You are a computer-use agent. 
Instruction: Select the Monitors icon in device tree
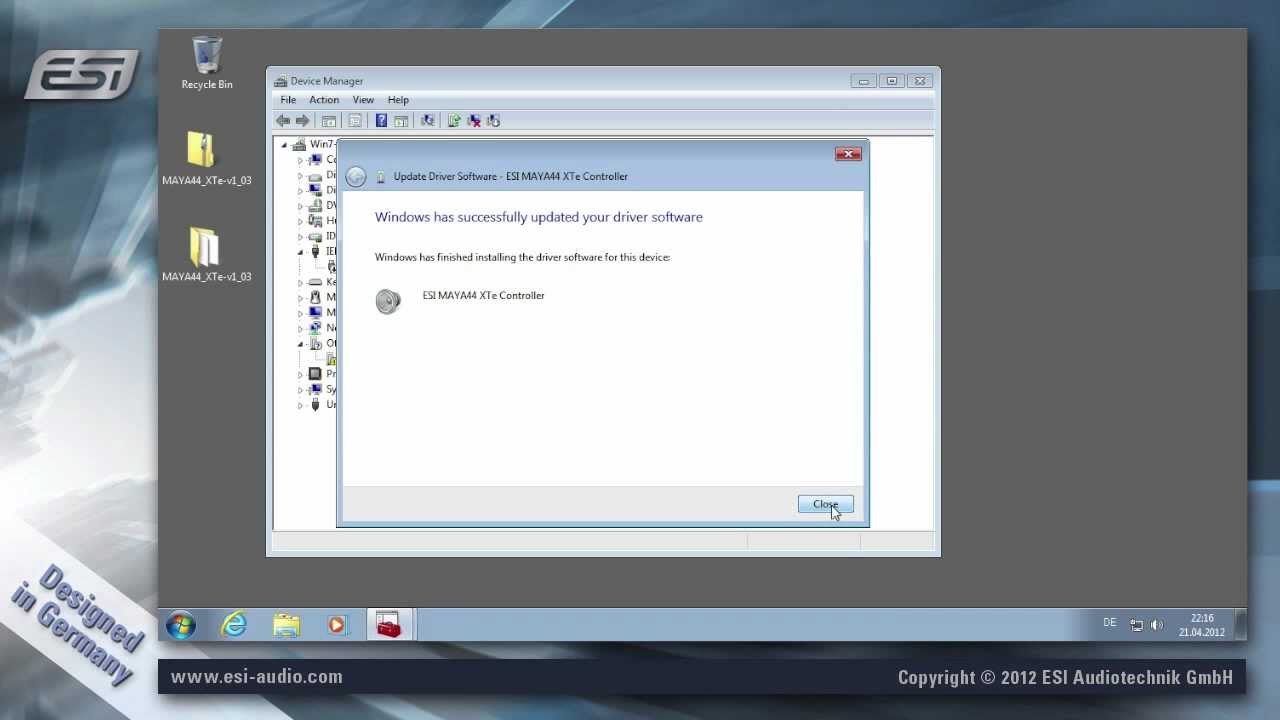[316, 313]
